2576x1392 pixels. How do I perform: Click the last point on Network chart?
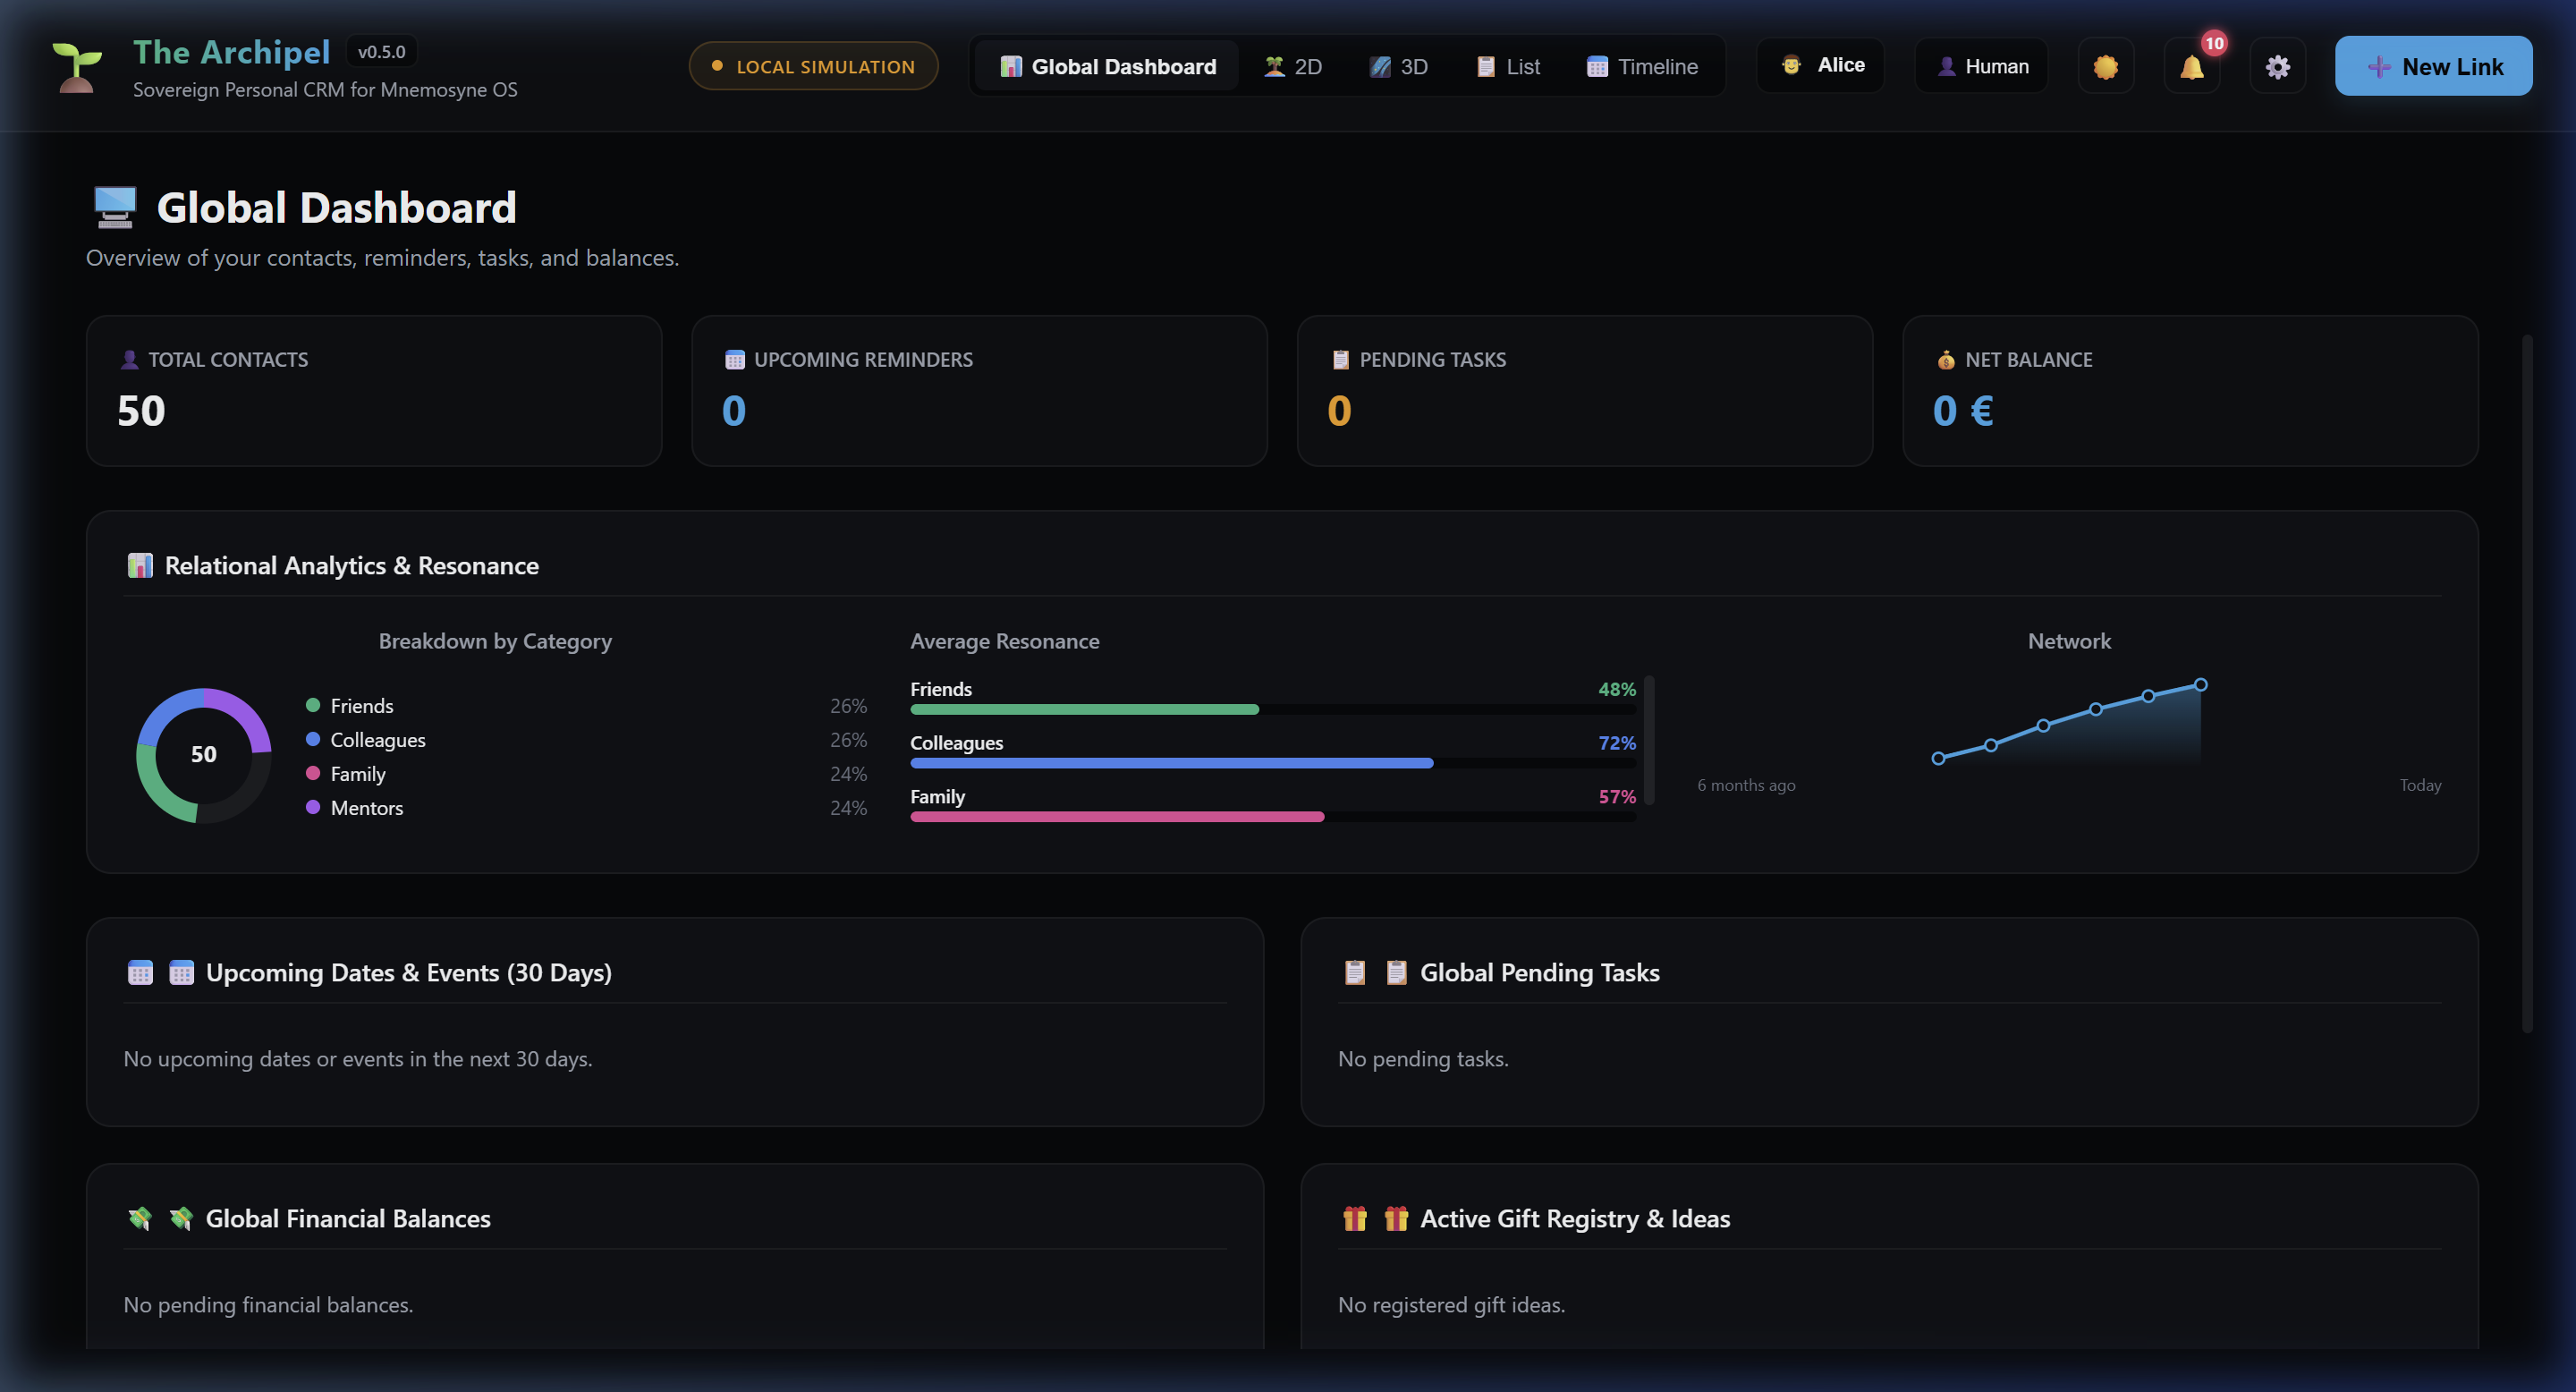[x=2200, y=685]
